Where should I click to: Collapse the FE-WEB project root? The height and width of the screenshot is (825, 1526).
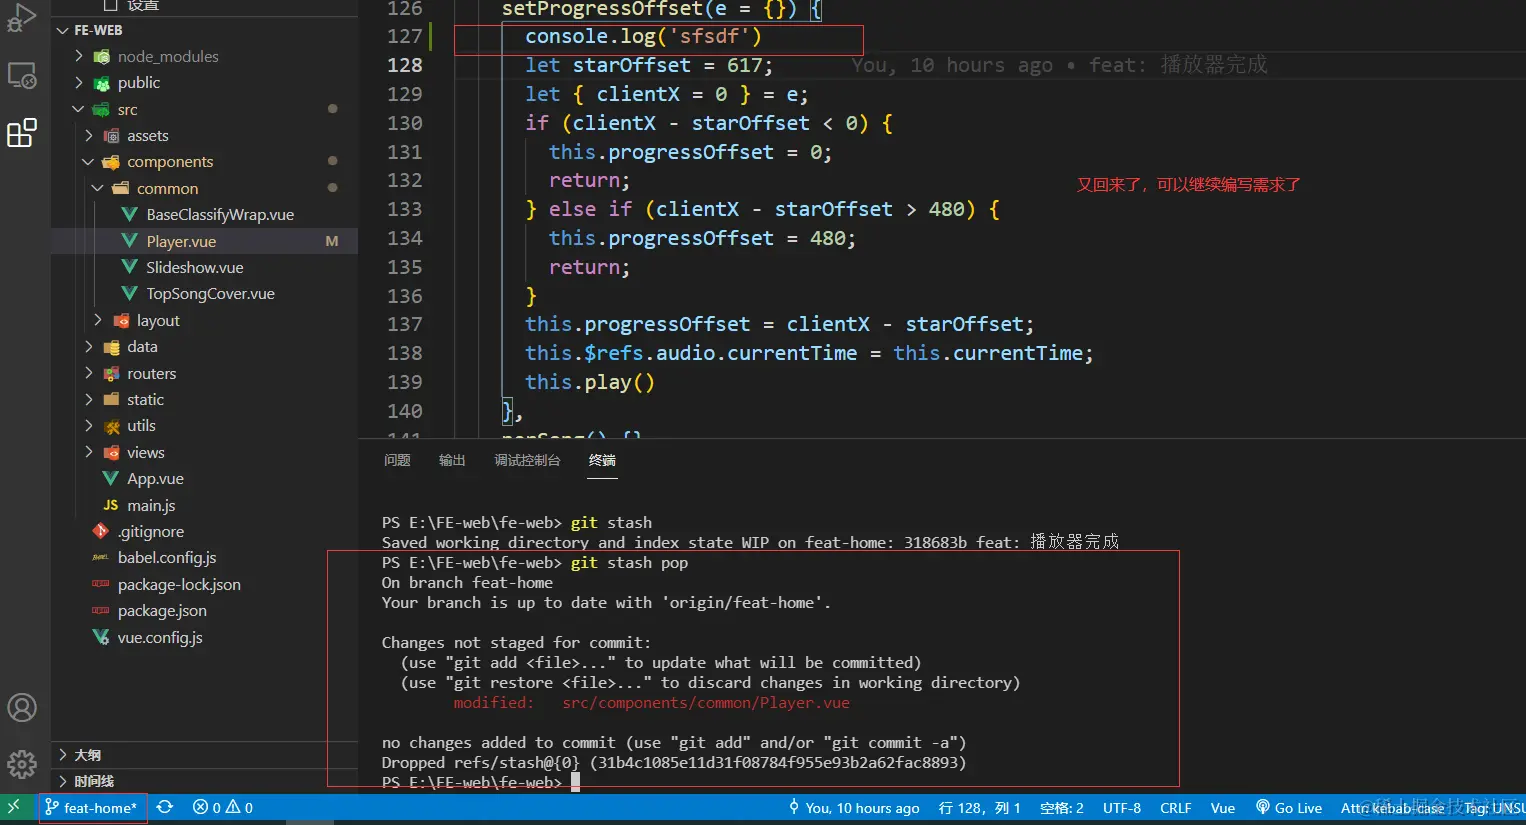[x=63, y=30]
